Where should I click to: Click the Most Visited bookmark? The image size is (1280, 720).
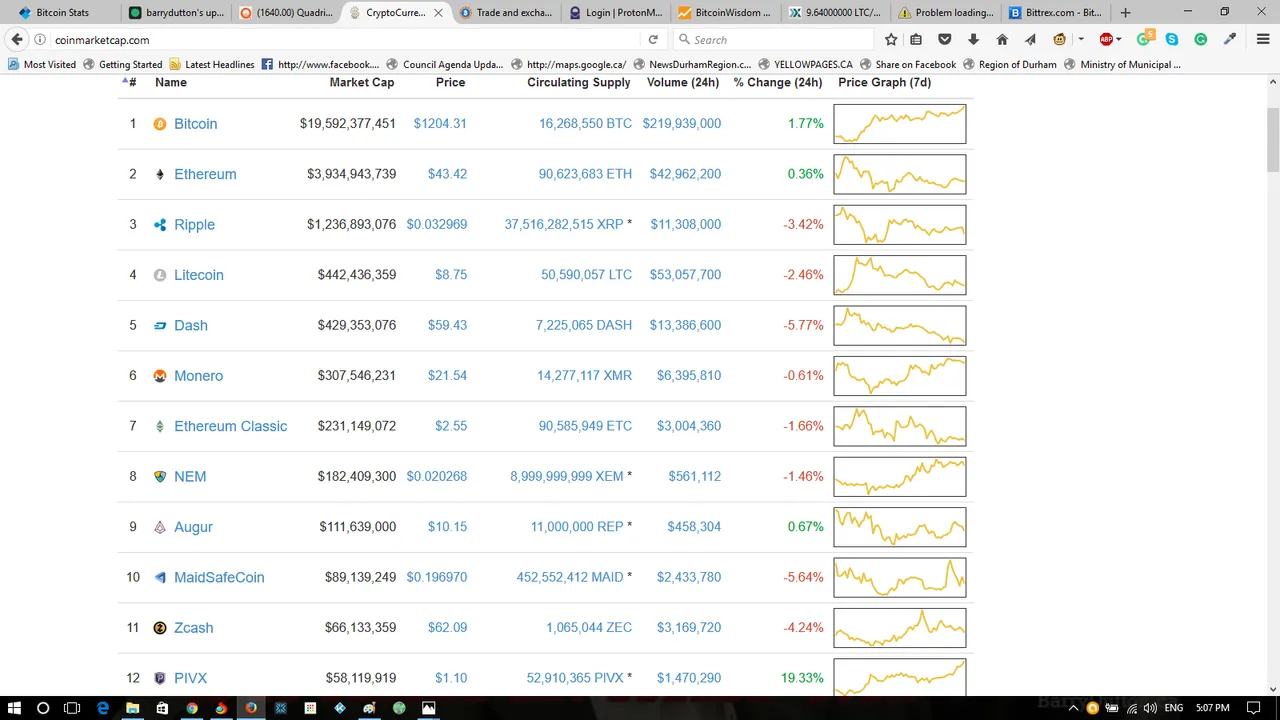42,64
